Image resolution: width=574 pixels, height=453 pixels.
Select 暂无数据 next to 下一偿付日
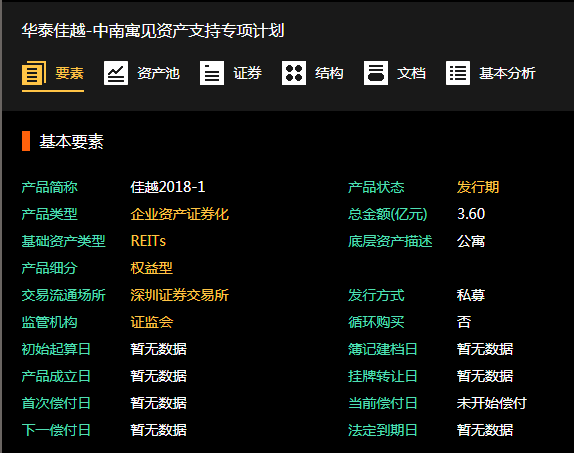[159, 430]
